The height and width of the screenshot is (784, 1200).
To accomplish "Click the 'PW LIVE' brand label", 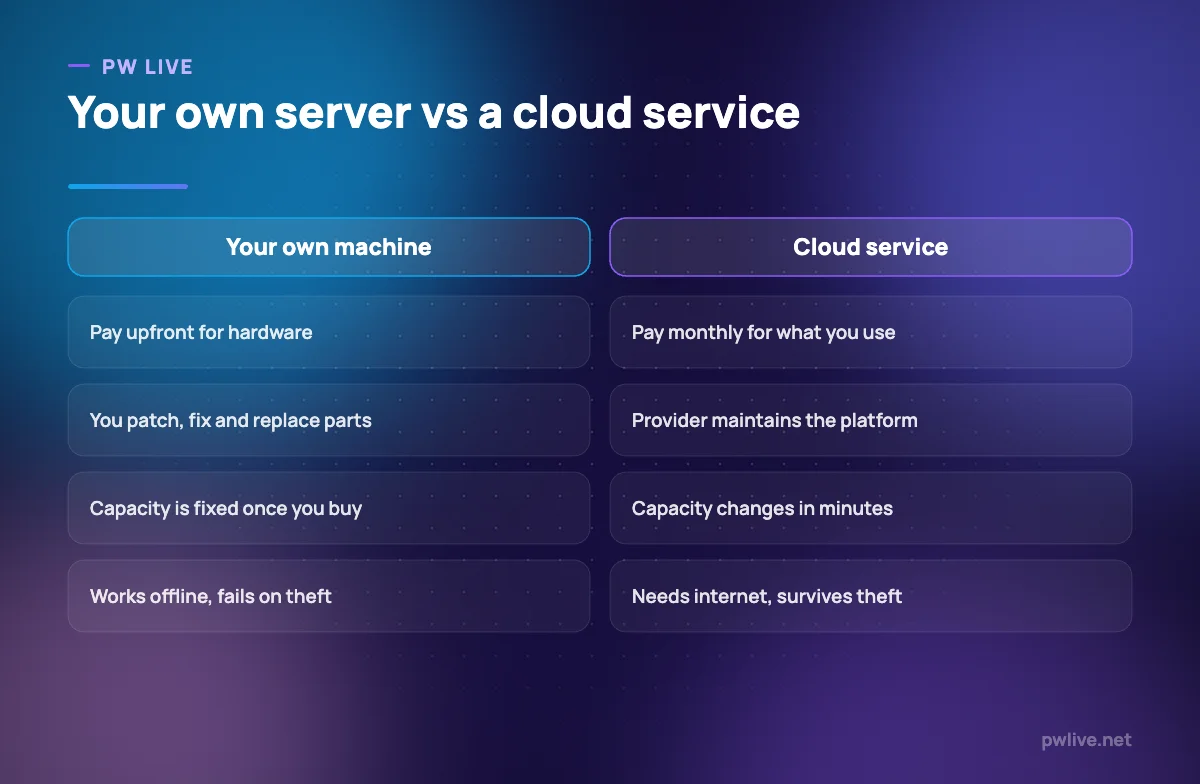I will (147, 67).
